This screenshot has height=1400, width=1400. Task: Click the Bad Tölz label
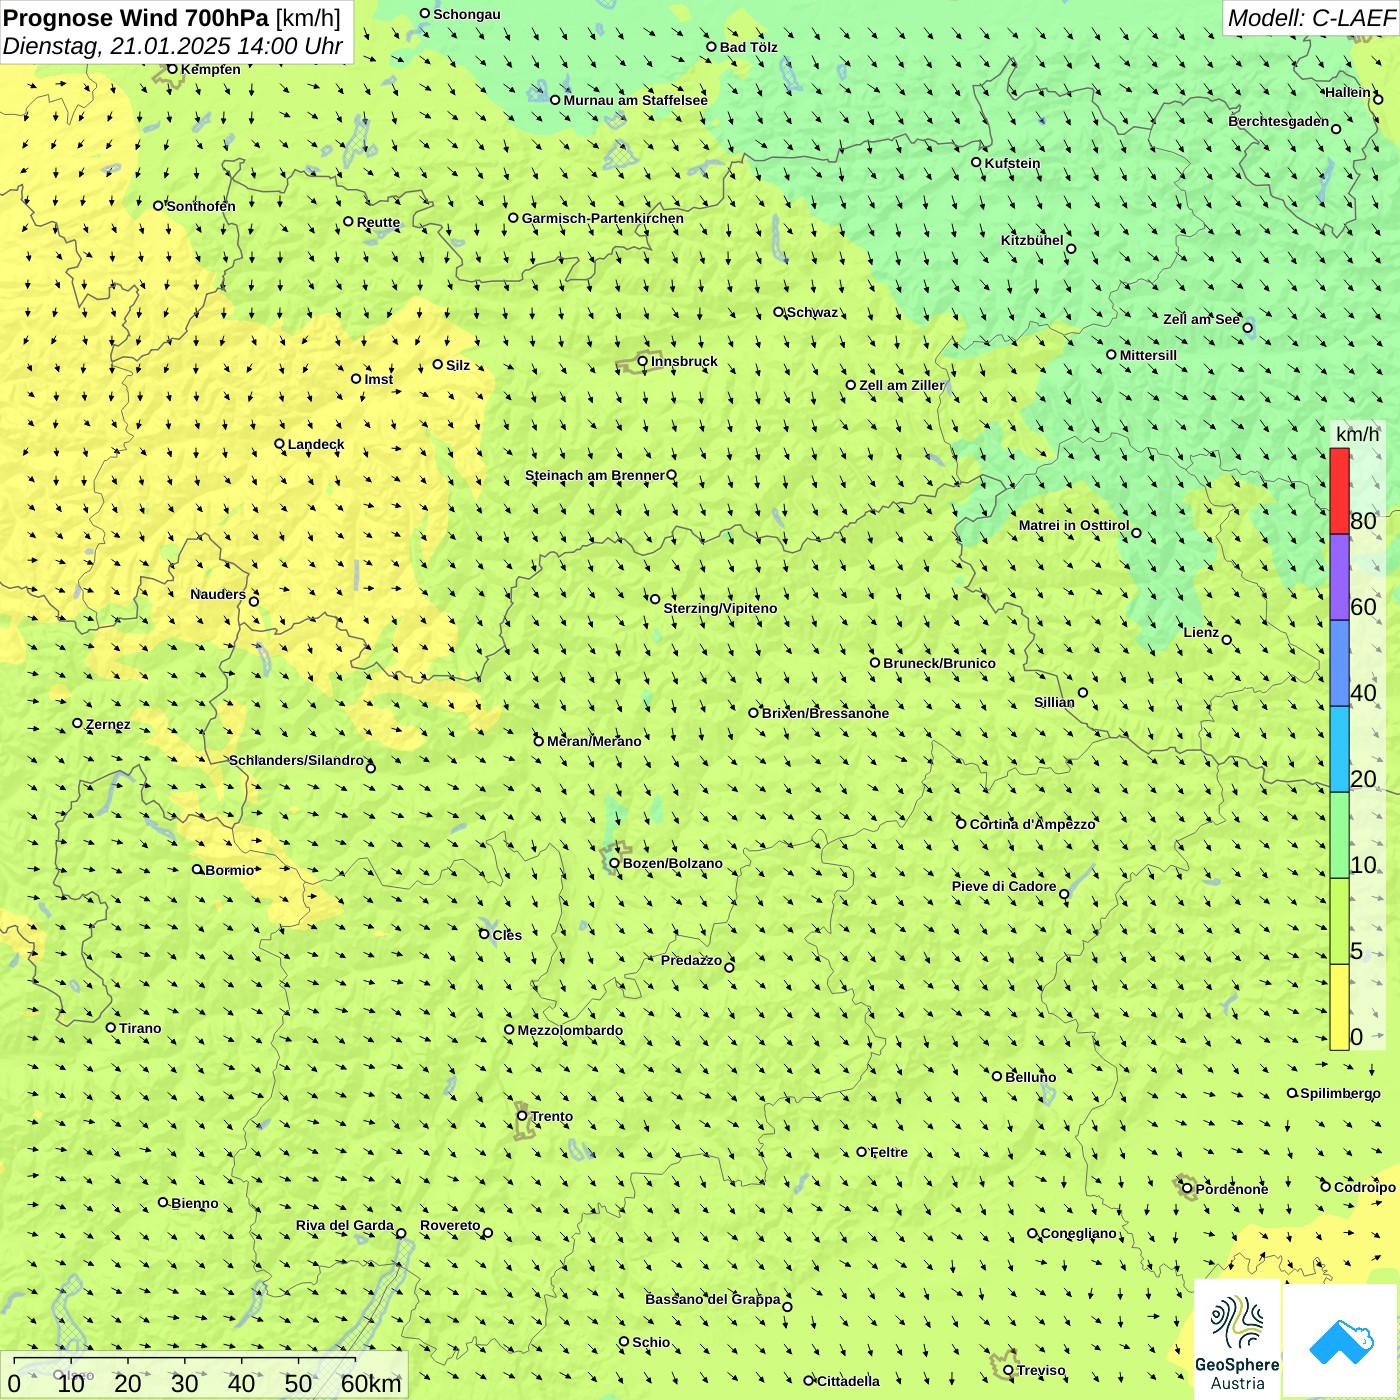click(x=749, y=47)
